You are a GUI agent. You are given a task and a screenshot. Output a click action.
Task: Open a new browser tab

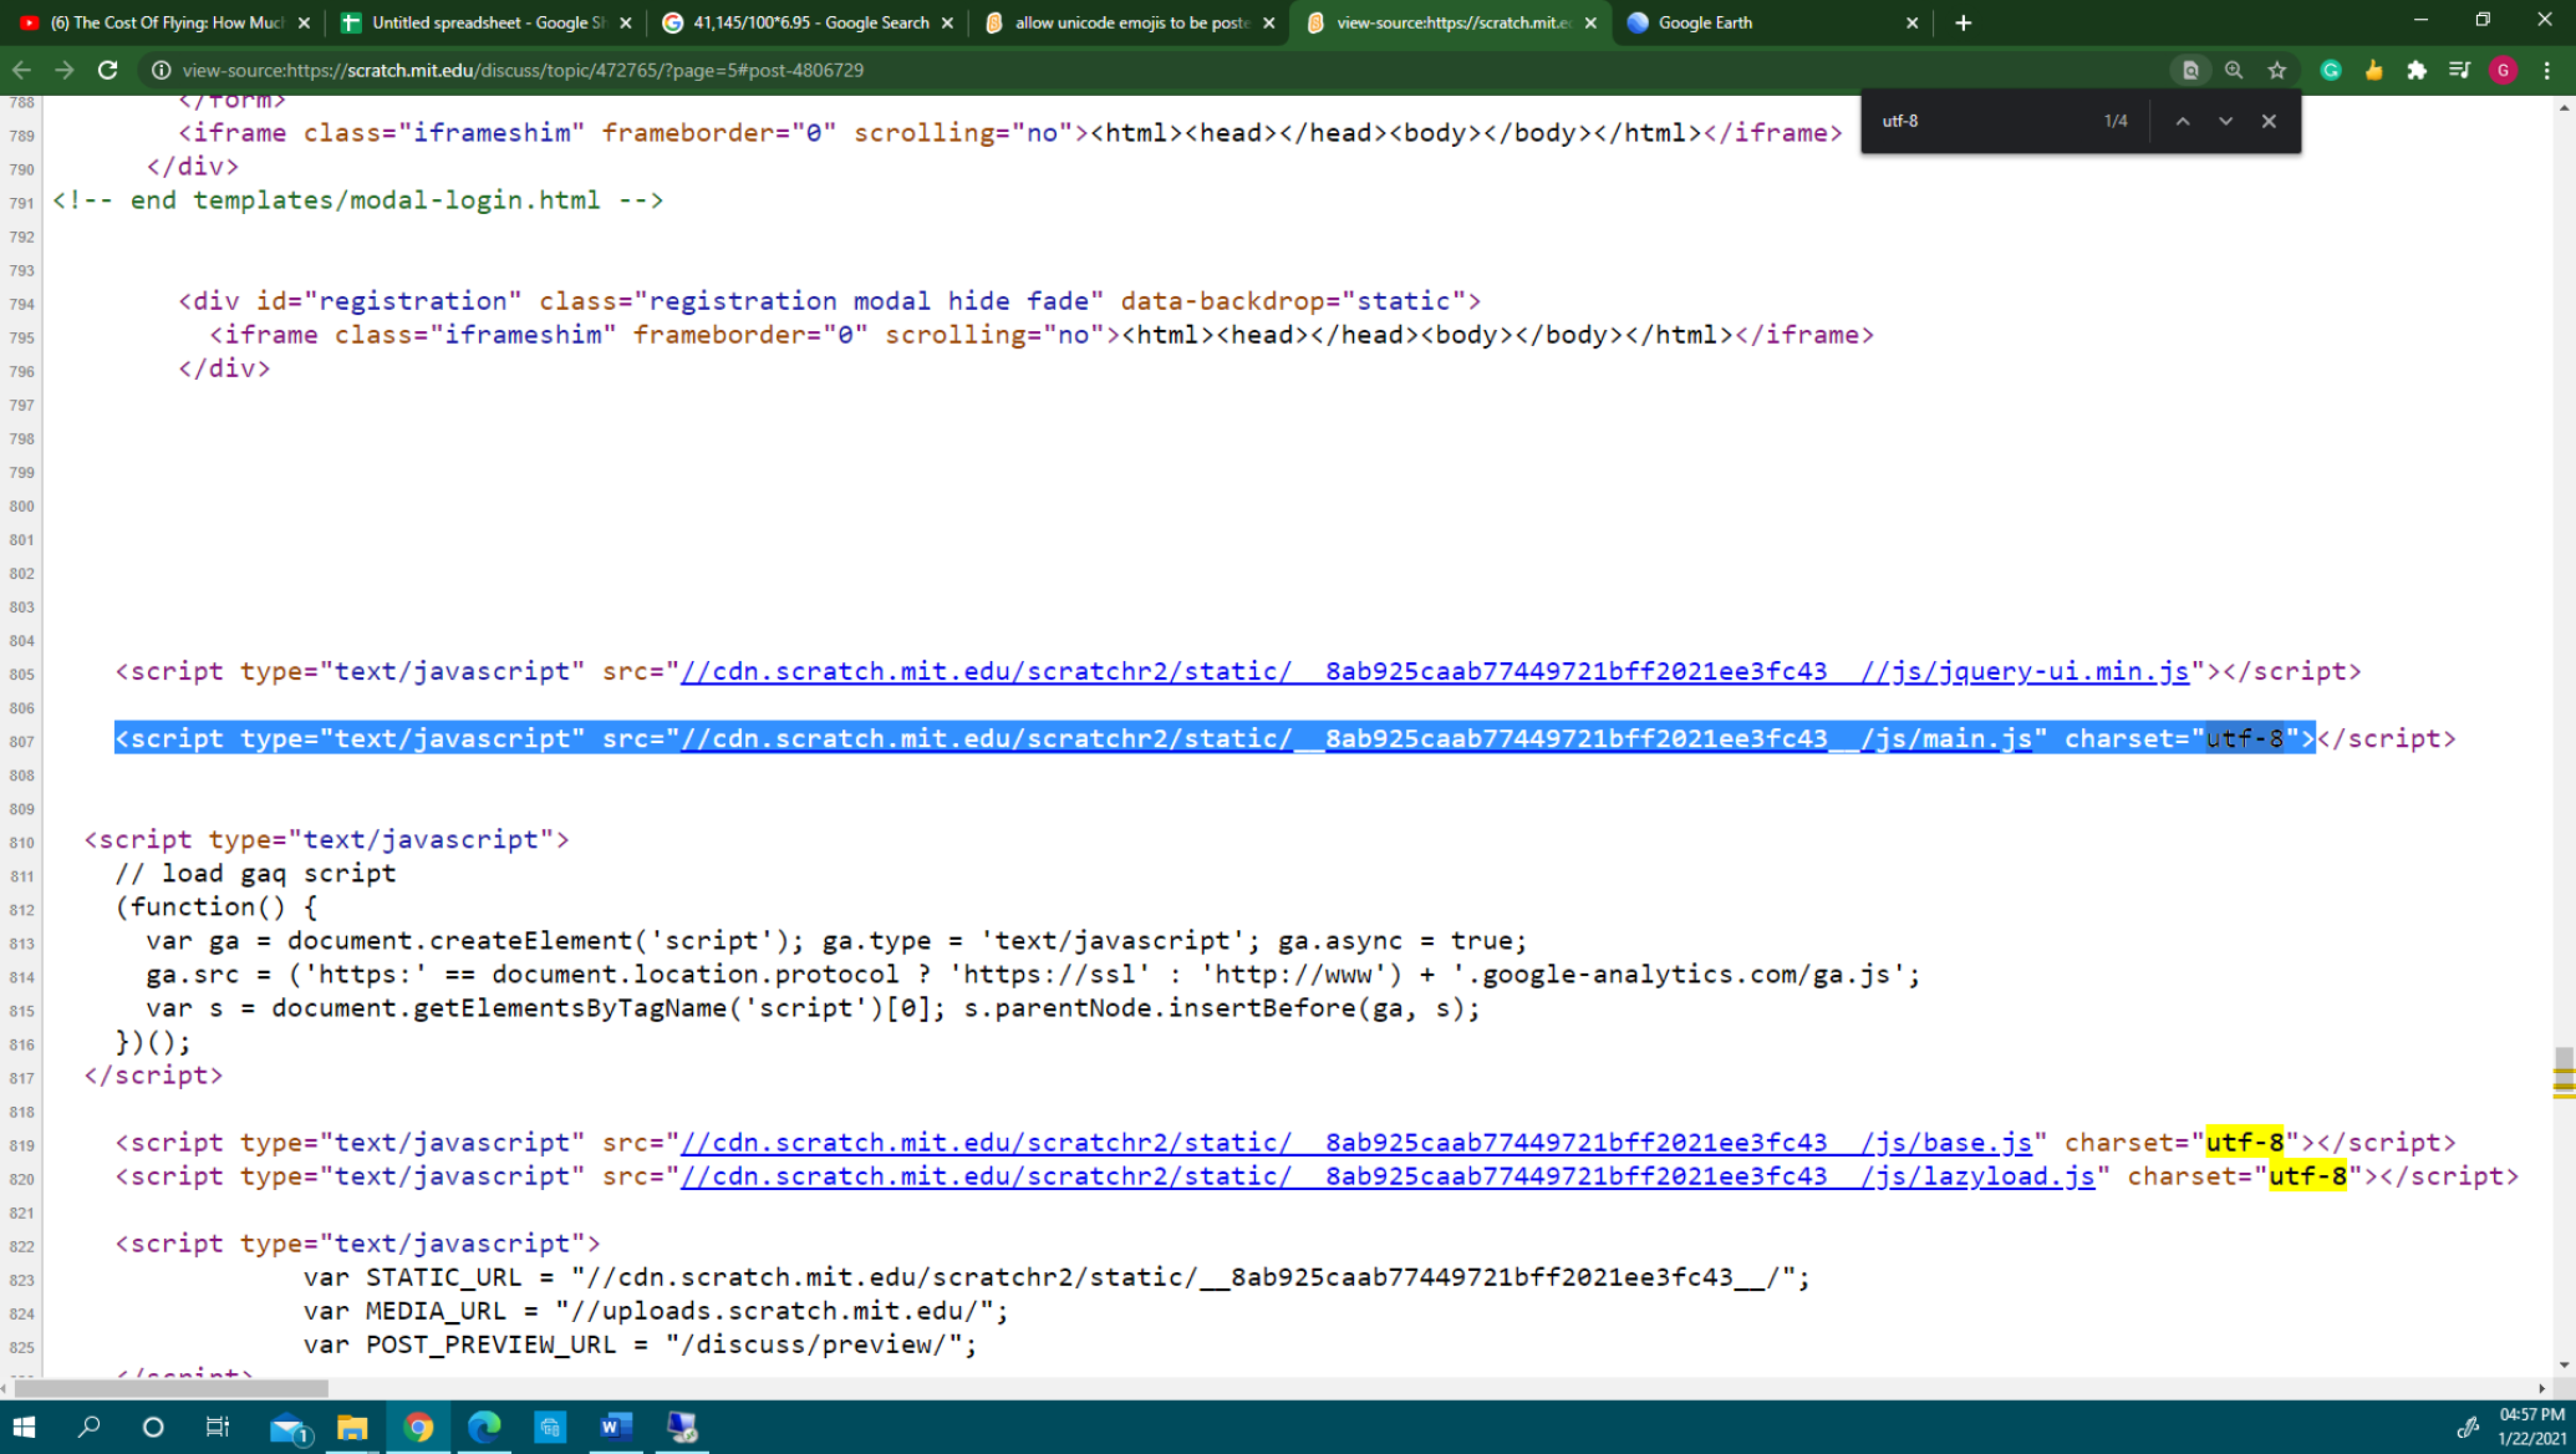1963,22
